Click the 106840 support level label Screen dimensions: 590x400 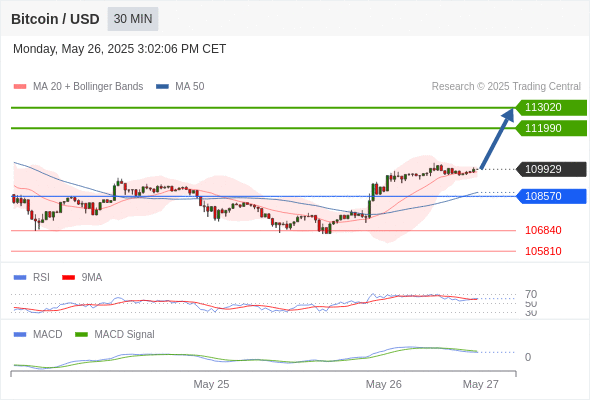point(543,230)
